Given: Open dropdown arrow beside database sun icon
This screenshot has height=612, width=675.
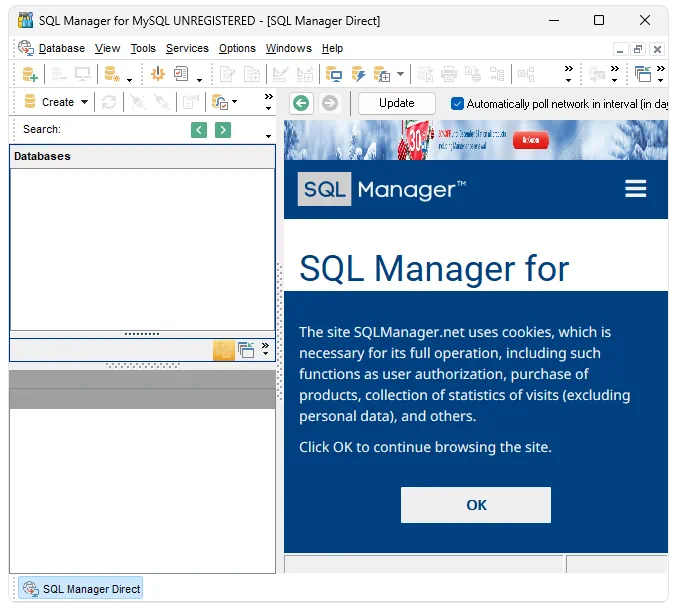Looking at the screenshot, I should pyautogui.click(x=129, y=80).
